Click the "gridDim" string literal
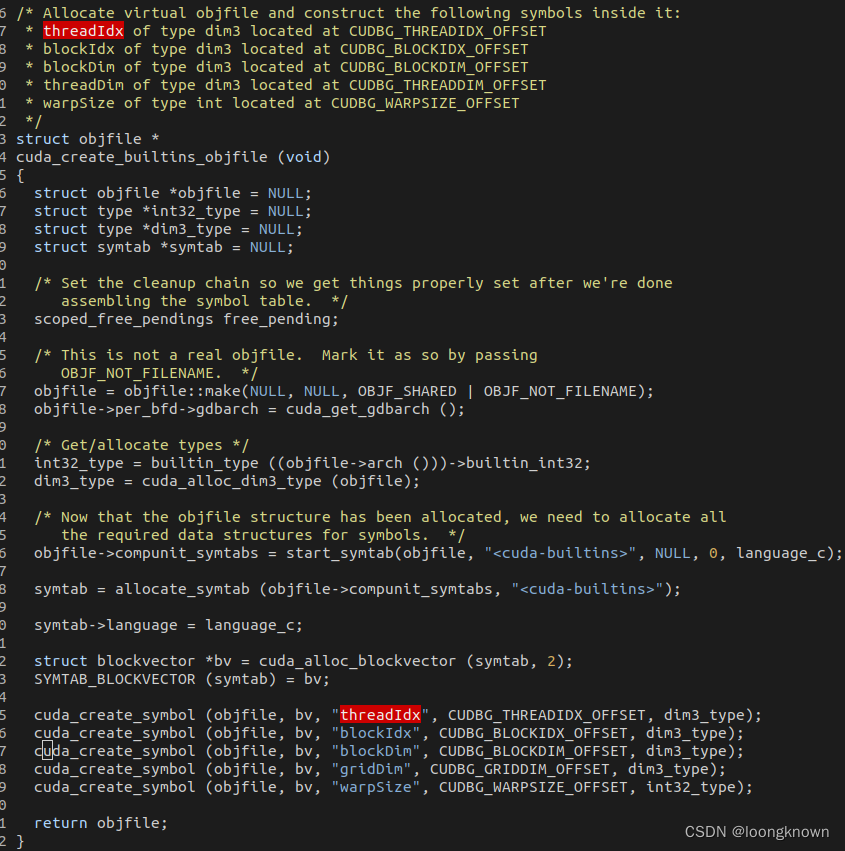 [371, 769]
